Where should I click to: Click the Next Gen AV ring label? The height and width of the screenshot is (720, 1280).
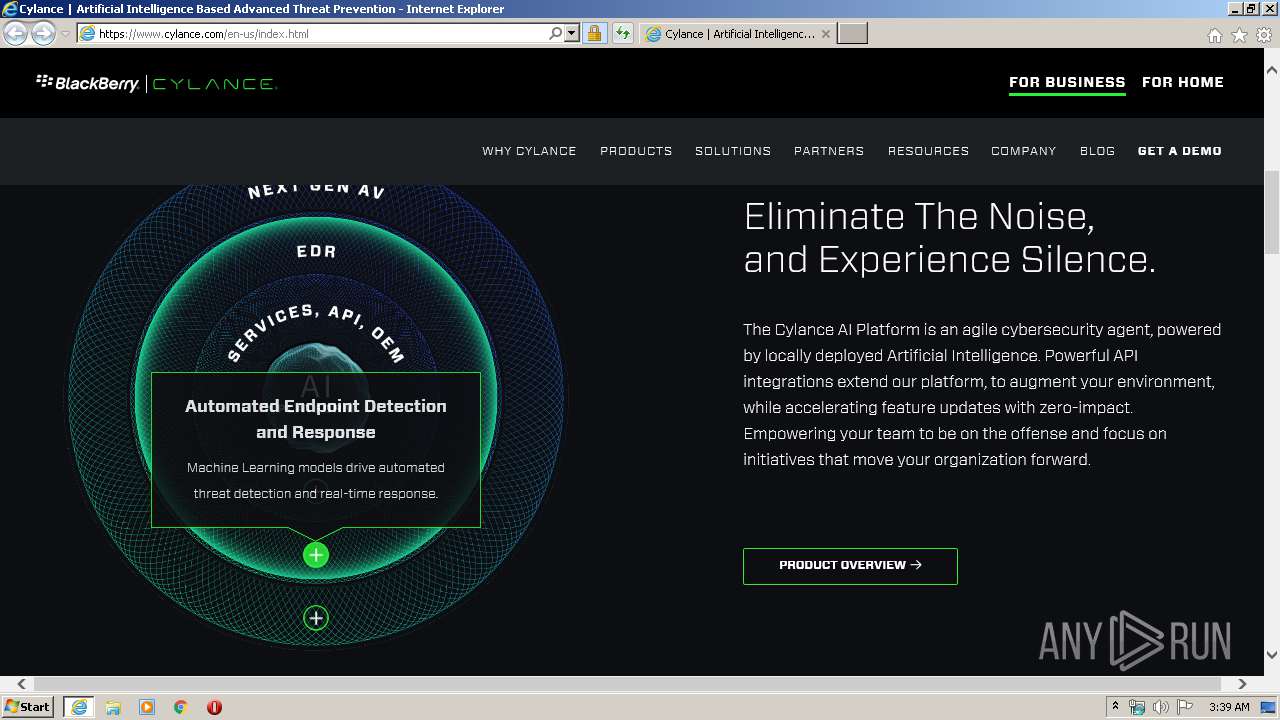coord(316,191)
